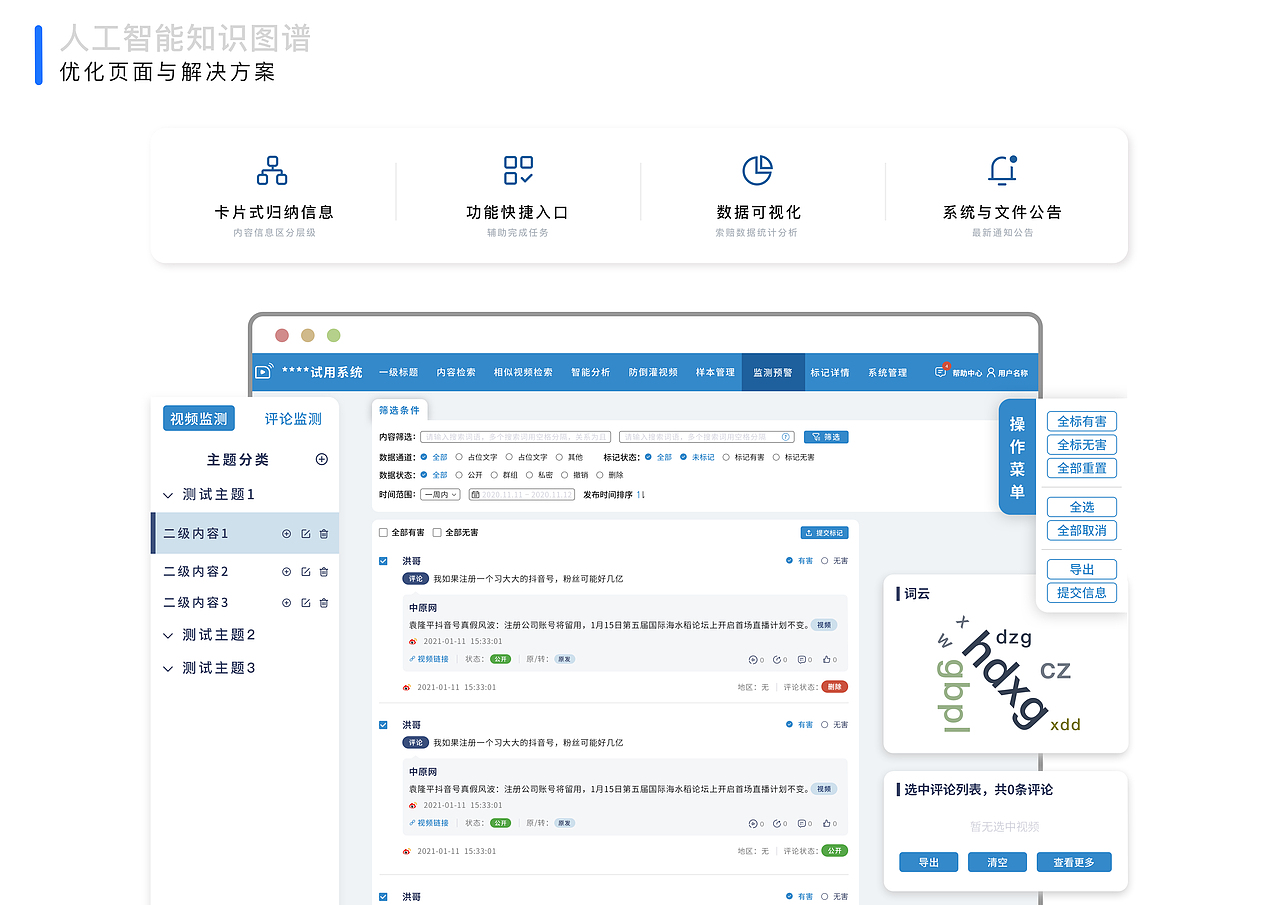The image size is (1280, 905).
Task: Check the 全部无害 checkbox
Action: click(x=436, y=533)
